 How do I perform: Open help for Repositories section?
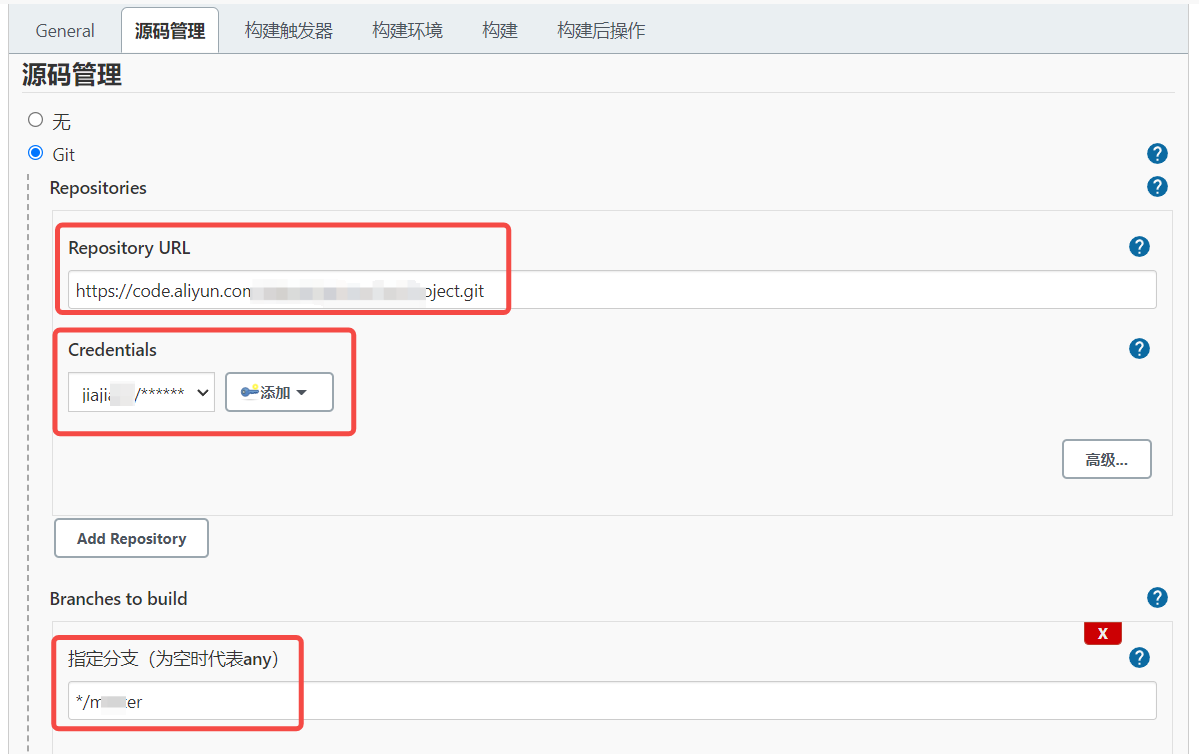(x=1157, y=187)
